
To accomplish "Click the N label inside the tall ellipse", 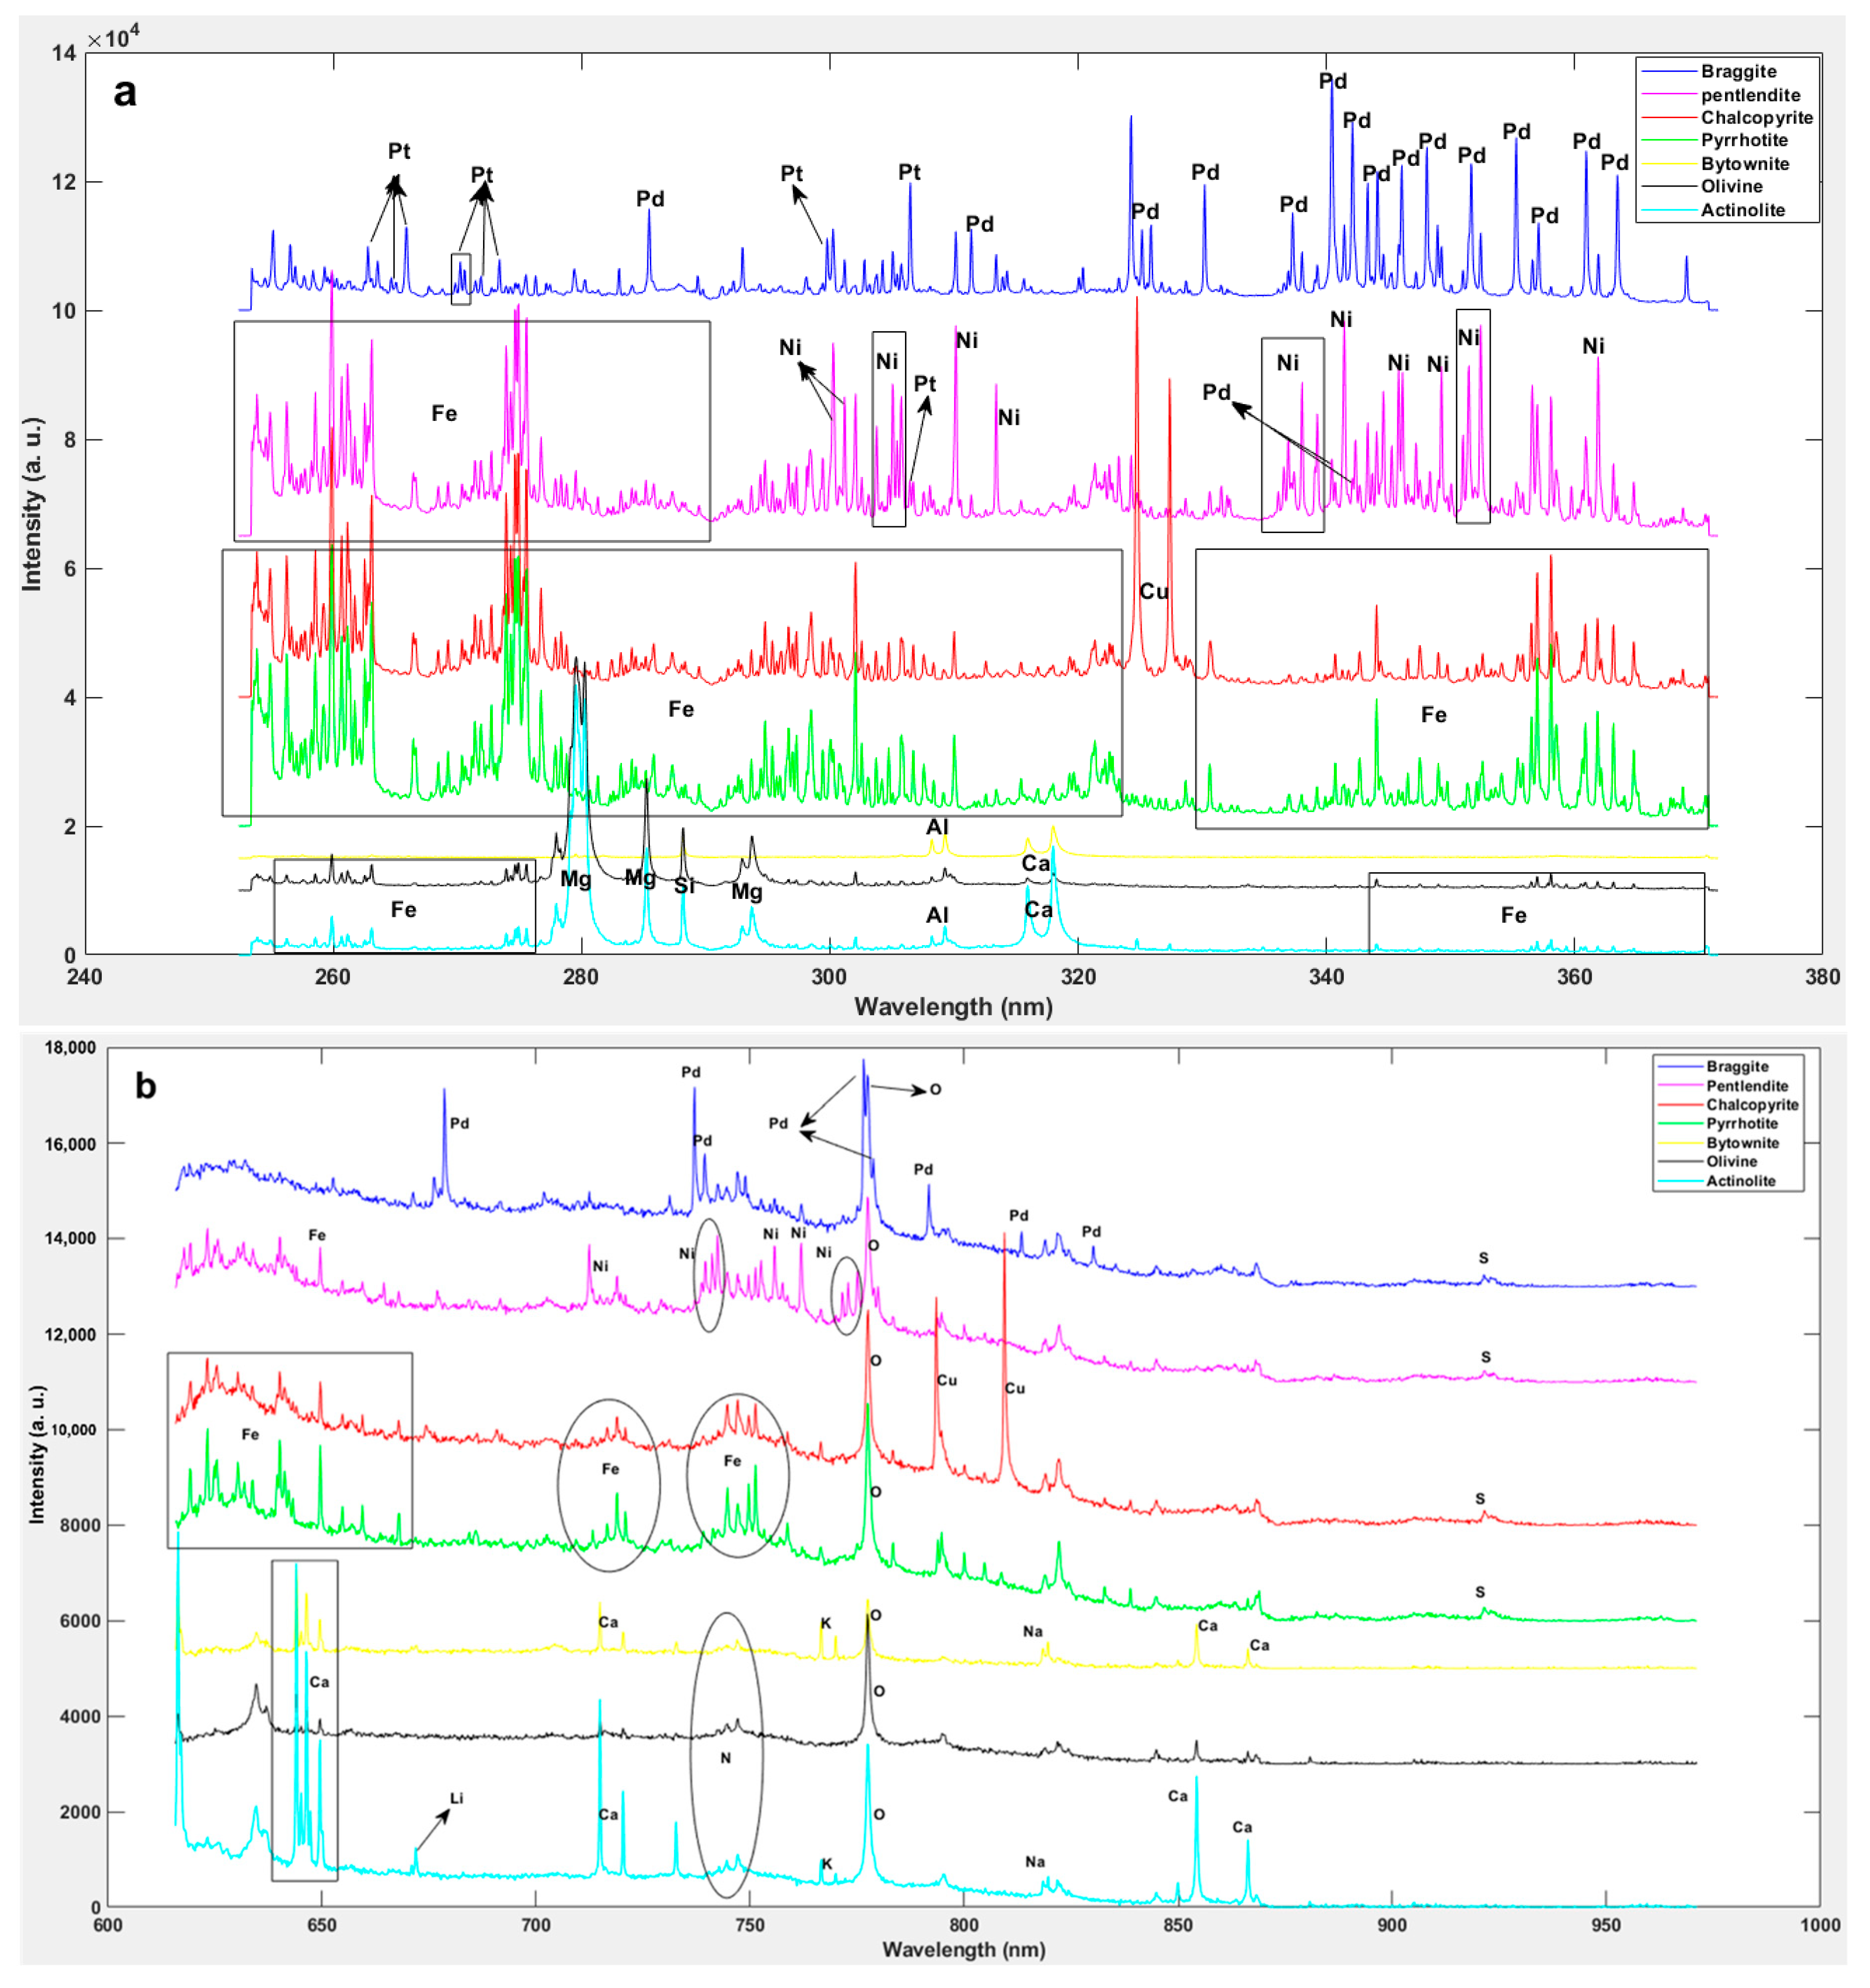I will (726, 1758).
